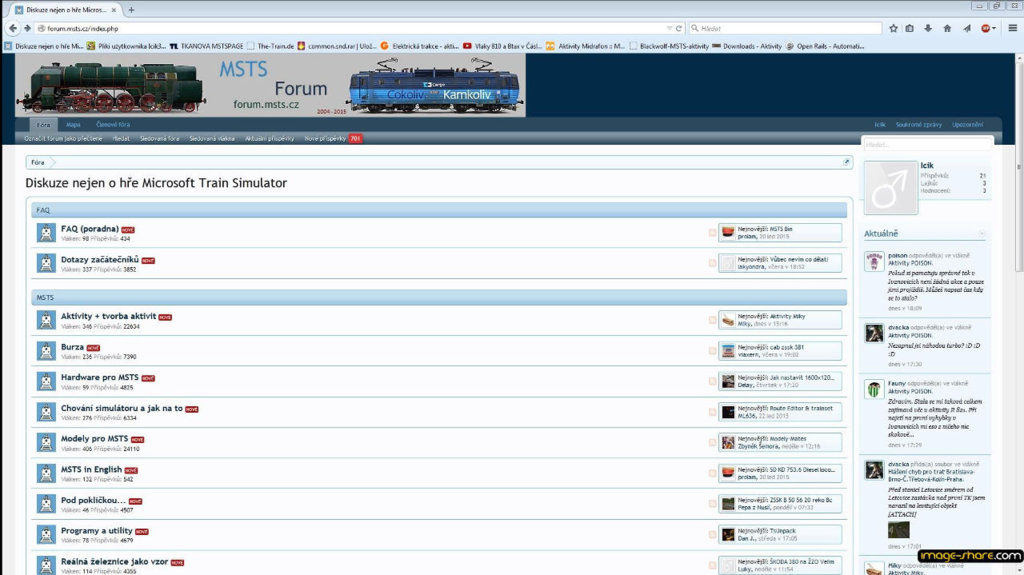Open the TKANOVA MSTSPAGE bookmark
This screenshot has height=575, width=1024.
(x=206, y=46)
